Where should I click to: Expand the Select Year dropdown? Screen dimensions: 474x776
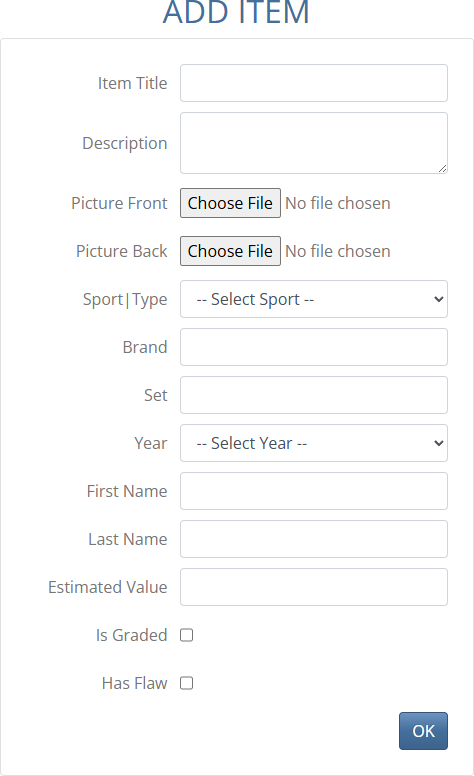[314, 443]
